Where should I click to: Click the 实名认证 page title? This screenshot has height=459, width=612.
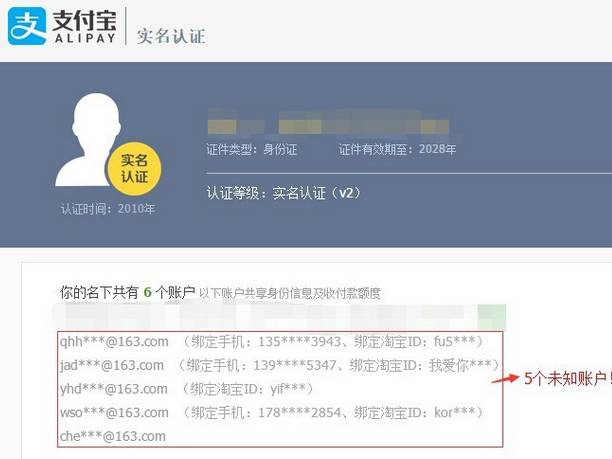point(171,36)
